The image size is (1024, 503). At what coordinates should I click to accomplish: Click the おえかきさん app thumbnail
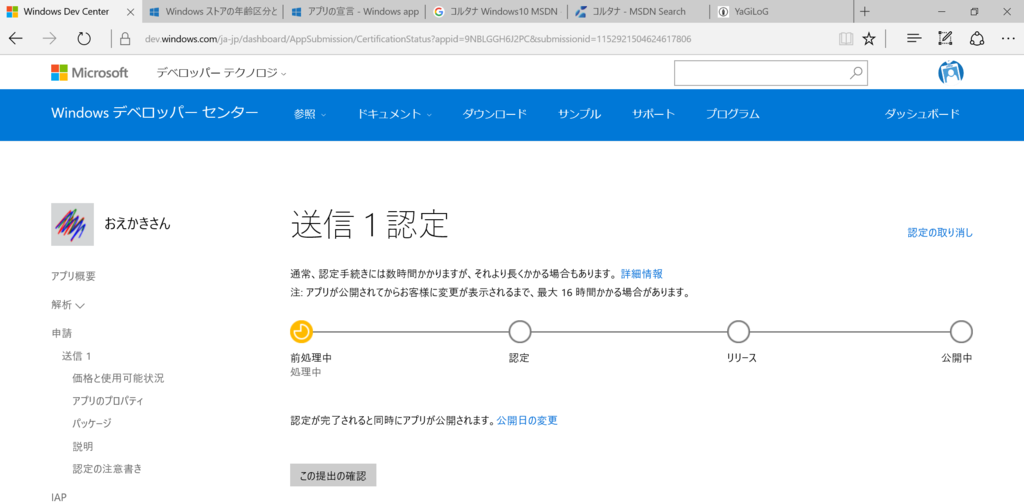coord(72,224)
